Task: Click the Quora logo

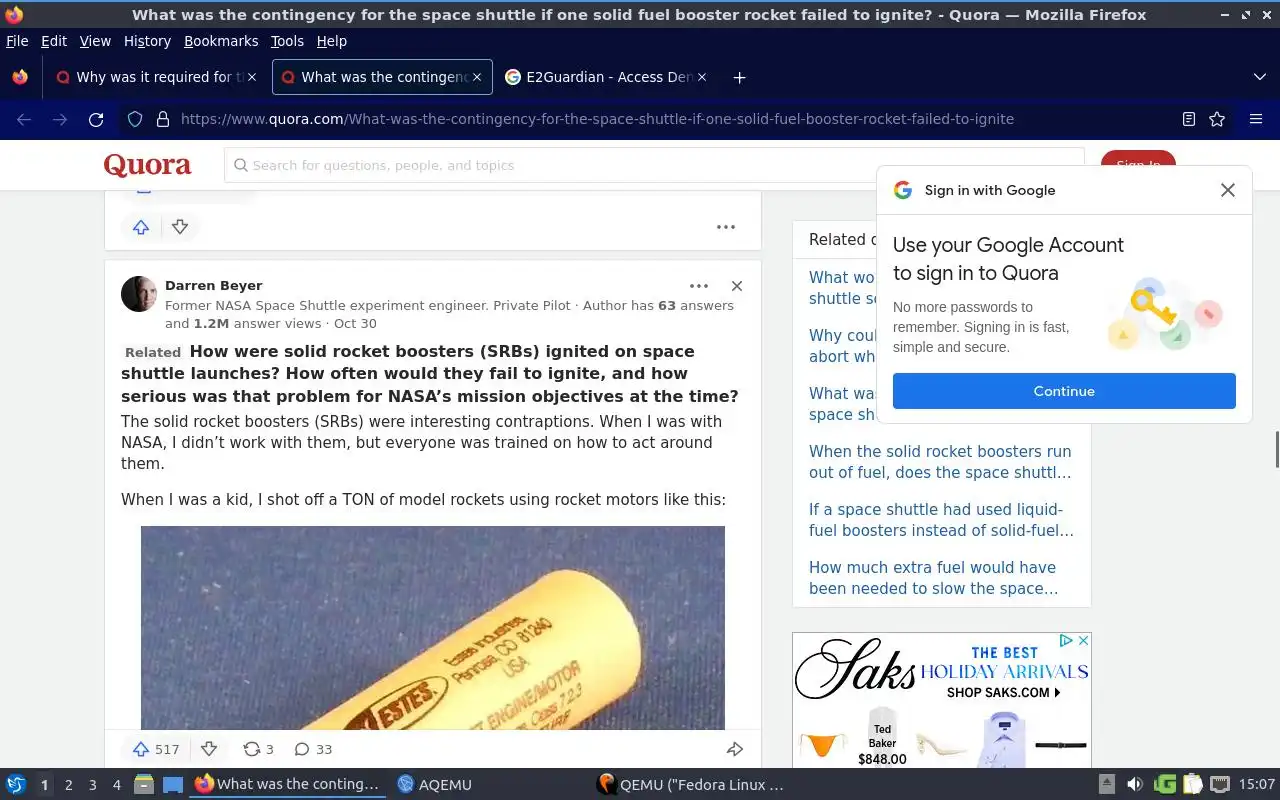Action: pos(147,165)
